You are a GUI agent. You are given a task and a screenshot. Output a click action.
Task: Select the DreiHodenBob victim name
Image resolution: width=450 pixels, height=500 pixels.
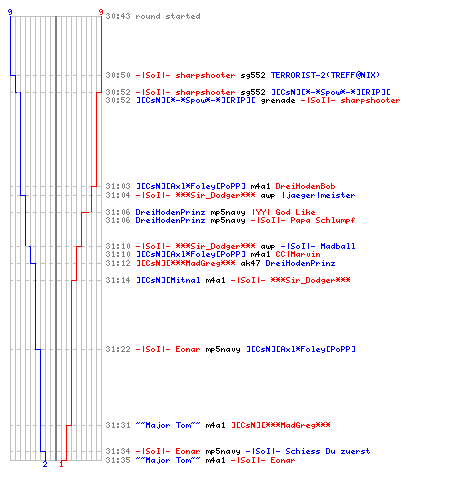[305, 186]
